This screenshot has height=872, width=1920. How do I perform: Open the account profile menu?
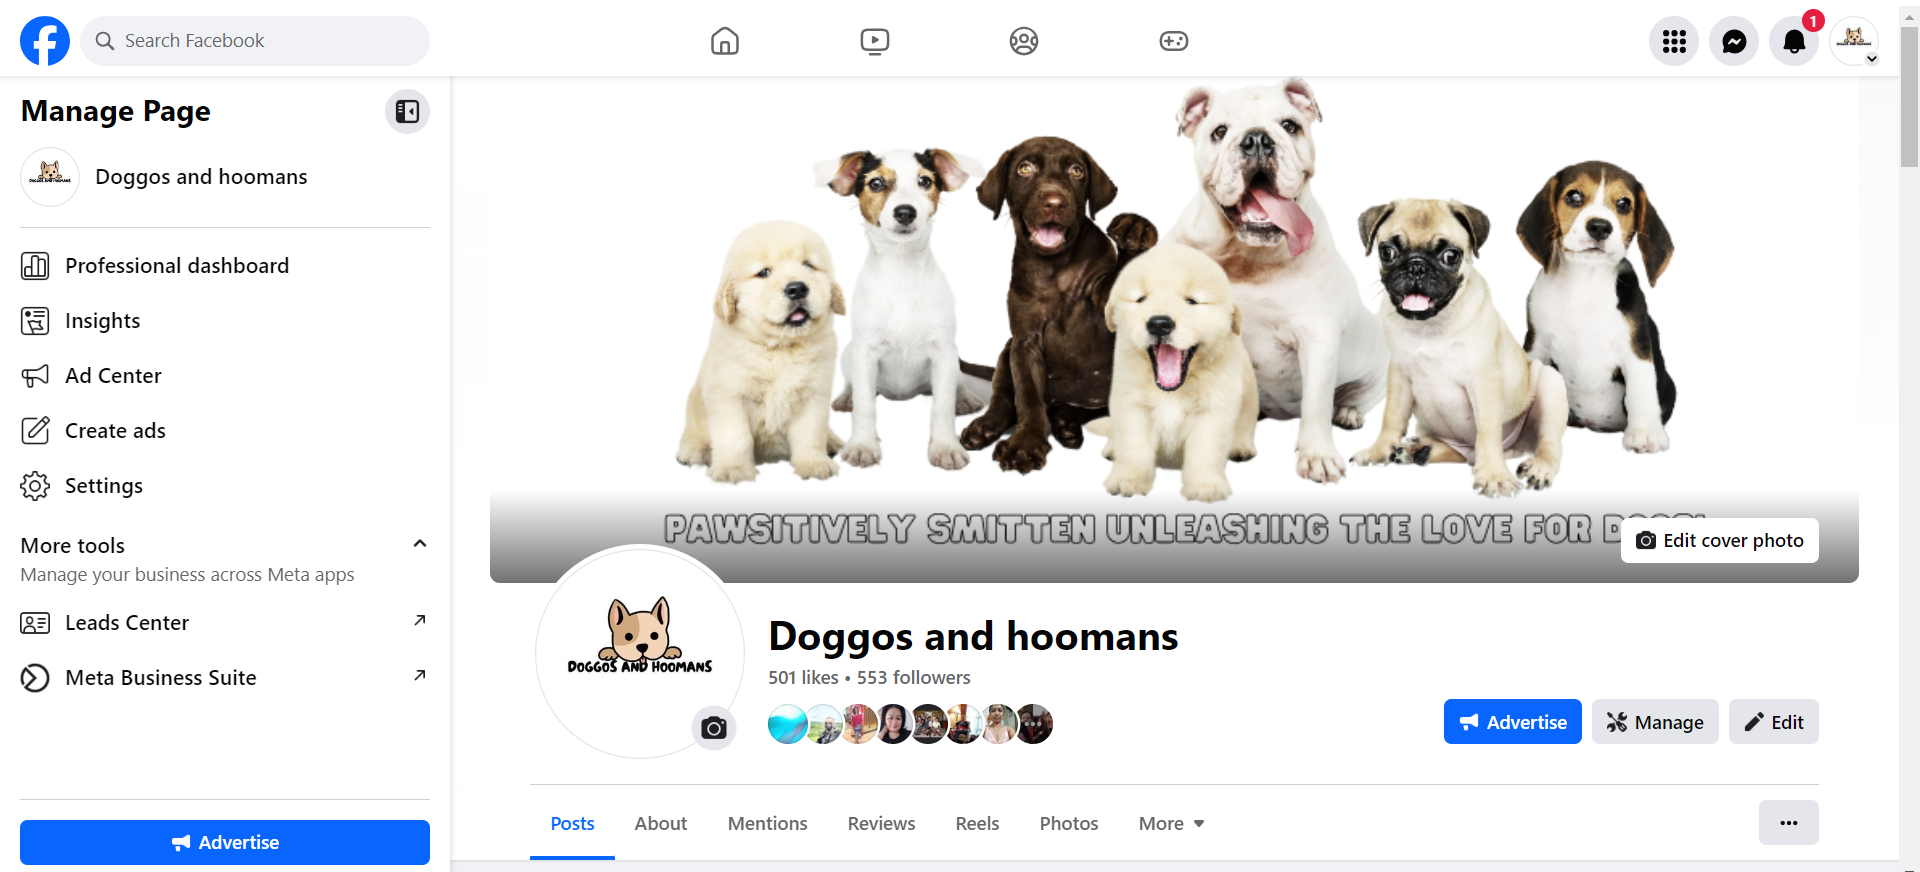(1855, 41)
